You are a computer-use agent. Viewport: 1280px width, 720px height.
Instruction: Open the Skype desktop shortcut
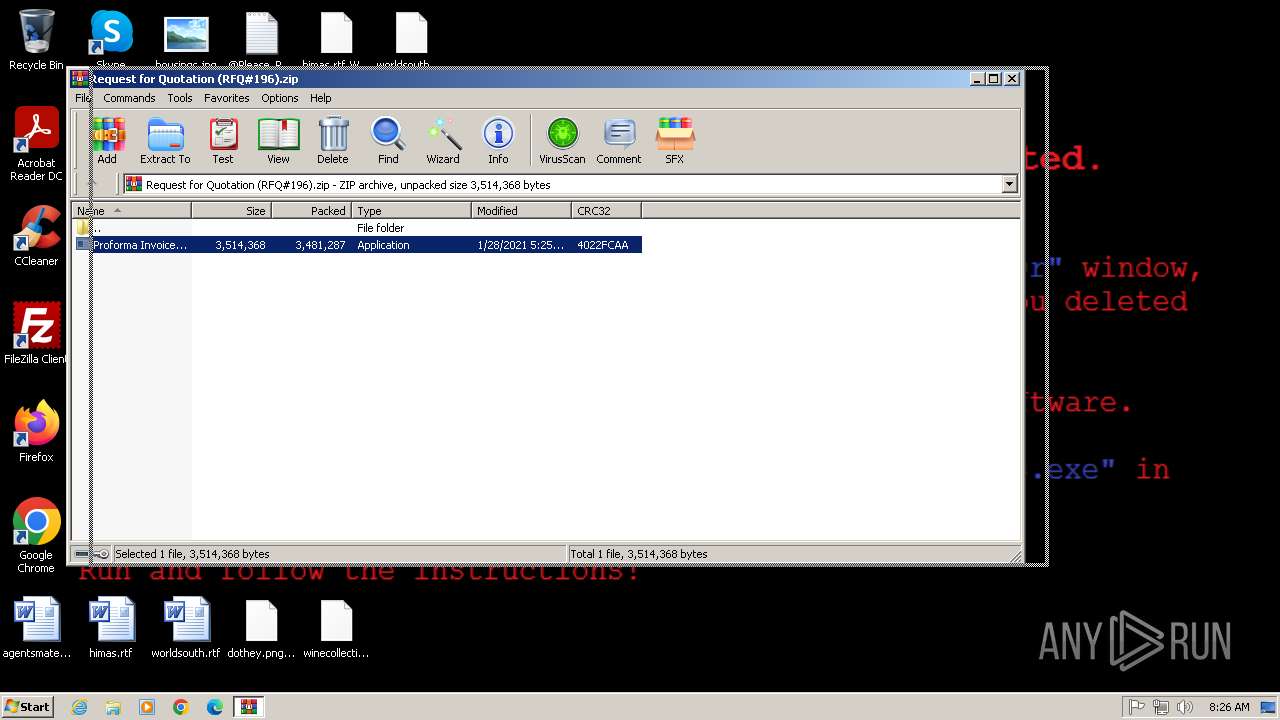pyautogui.click(x=111, y=38)
